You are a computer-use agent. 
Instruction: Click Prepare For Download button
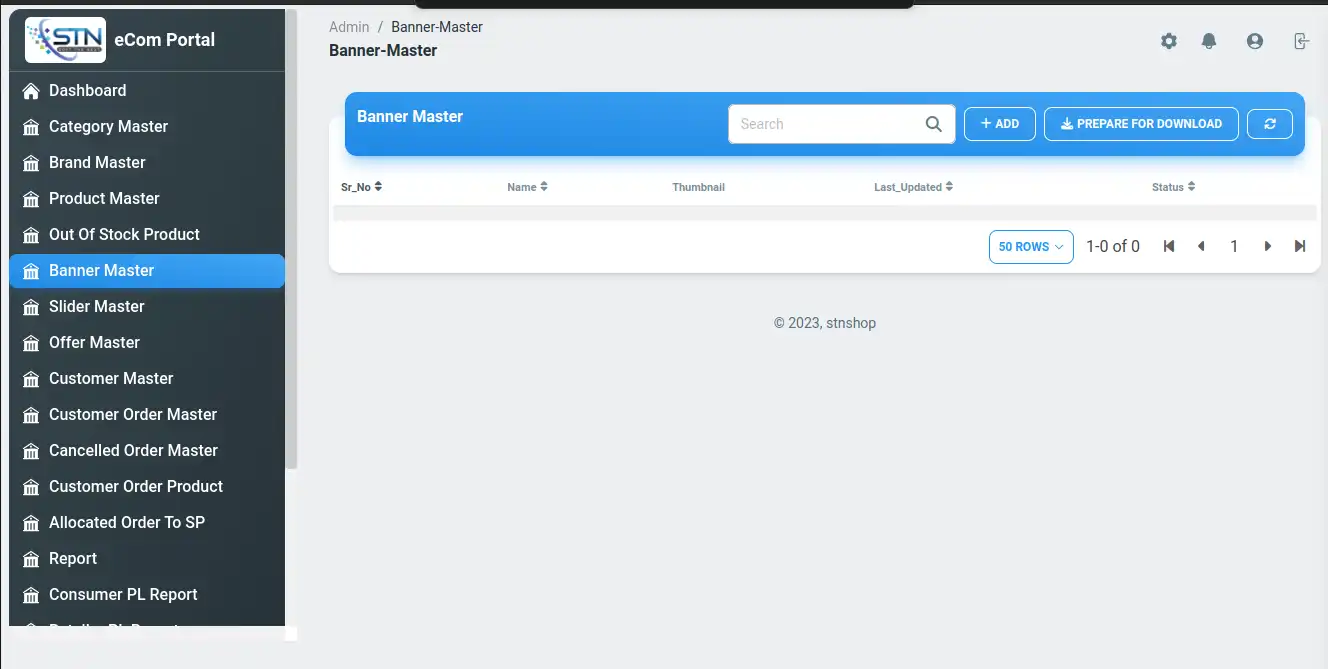point(1141,124)
